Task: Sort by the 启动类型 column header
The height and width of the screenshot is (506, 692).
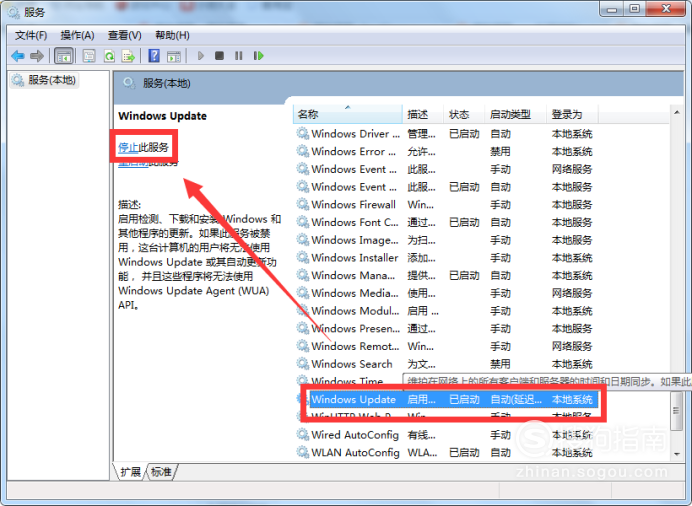Action: 515,114
